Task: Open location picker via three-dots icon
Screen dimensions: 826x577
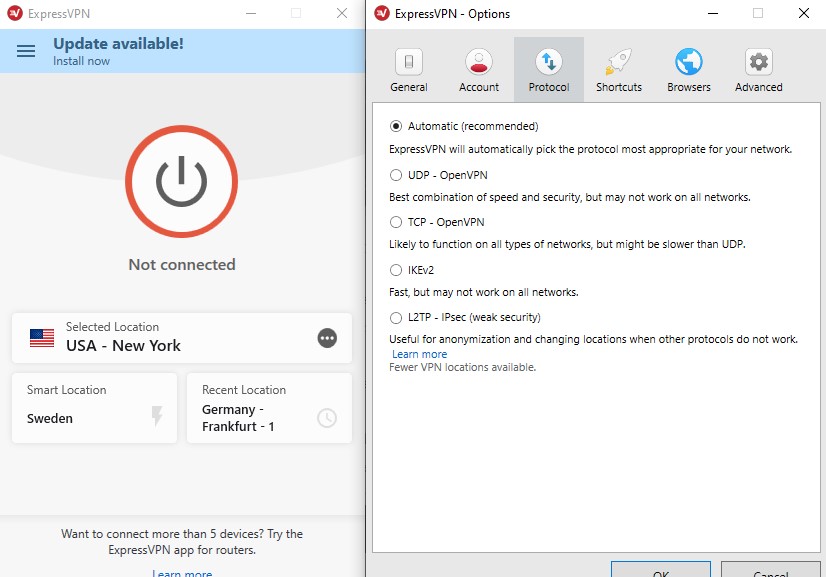Action: (327, 338)
